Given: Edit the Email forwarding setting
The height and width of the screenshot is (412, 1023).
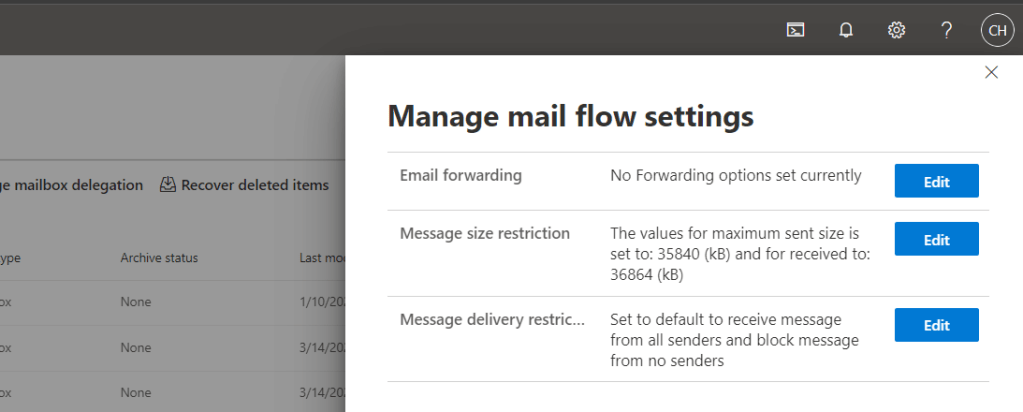Looking at the screenshot, I should pos(936,181).
